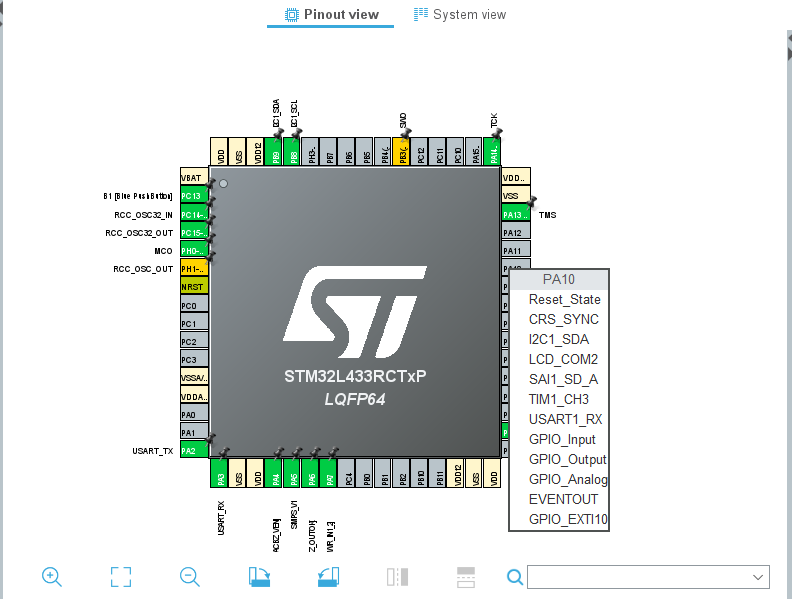Click the PC2 pin

pos(194,342)
